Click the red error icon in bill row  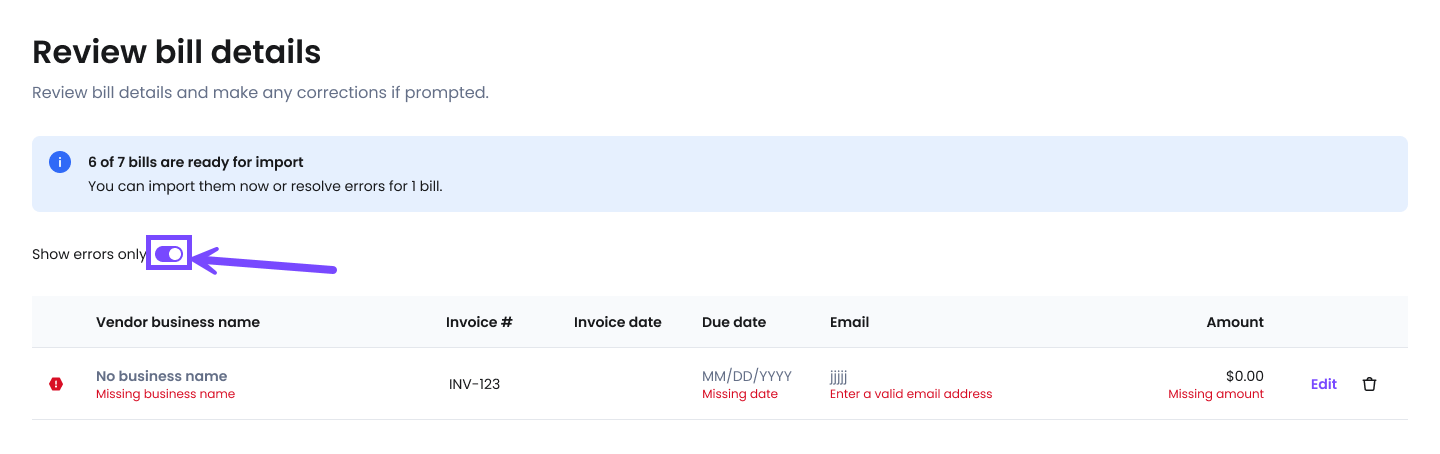(x=56, y=384)
